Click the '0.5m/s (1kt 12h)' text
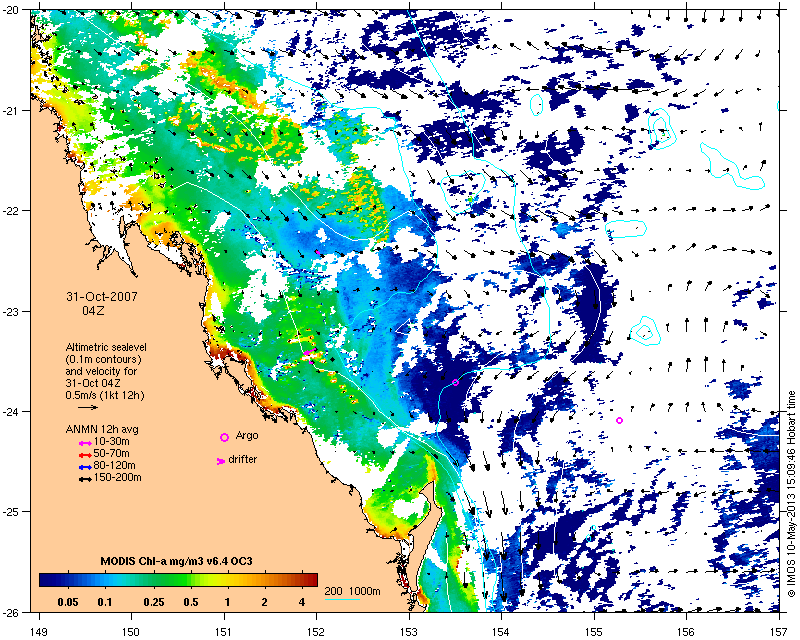The image size is (800, 640). [x=105, y=395]
